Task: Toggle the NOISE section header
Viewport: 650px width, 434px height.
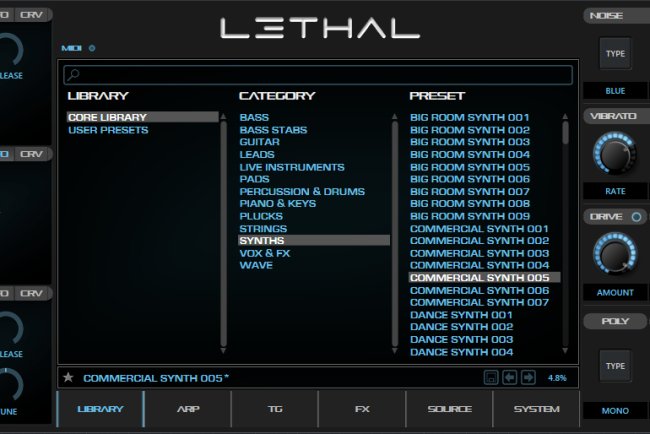Action: pyautogui.click(x=616, y=16)
